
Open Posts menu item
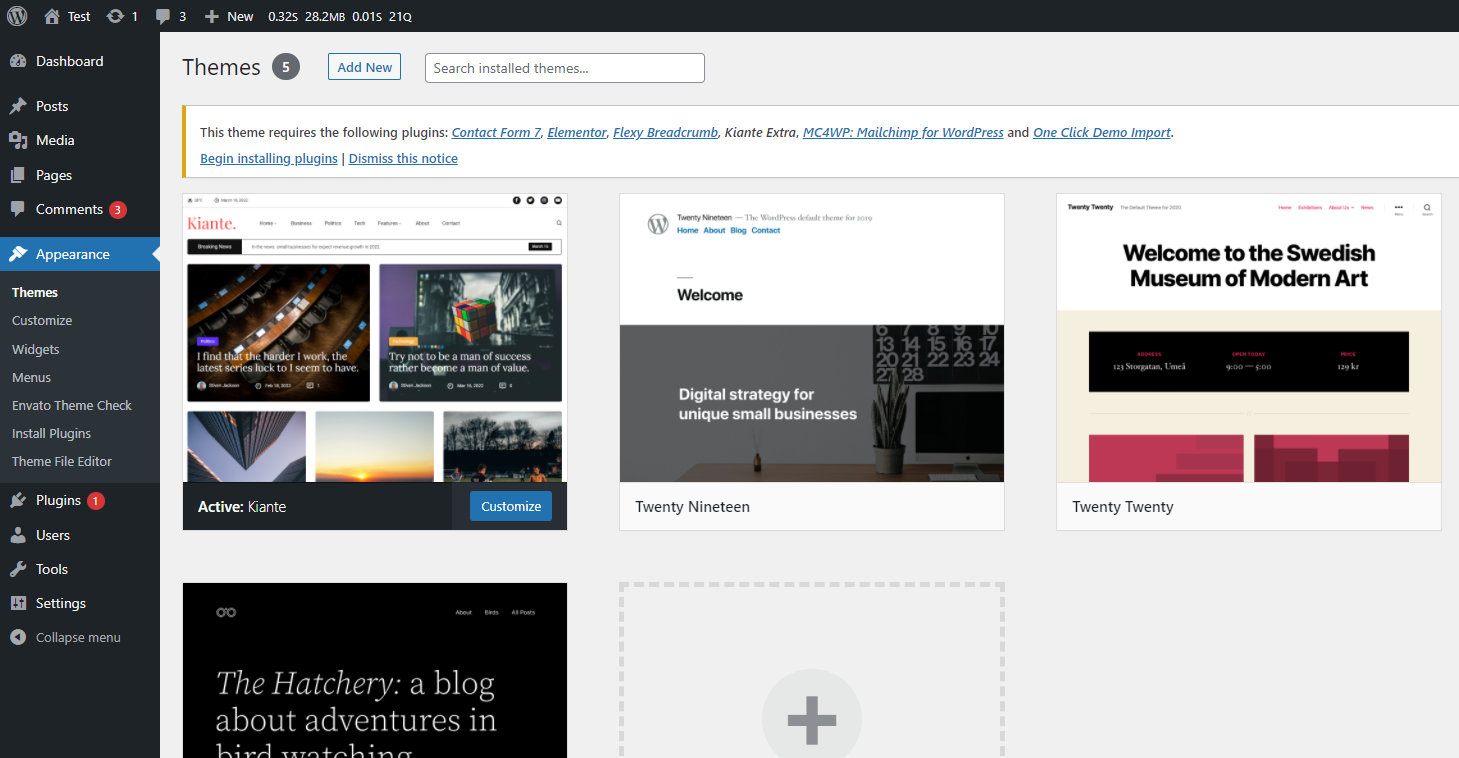80,106
